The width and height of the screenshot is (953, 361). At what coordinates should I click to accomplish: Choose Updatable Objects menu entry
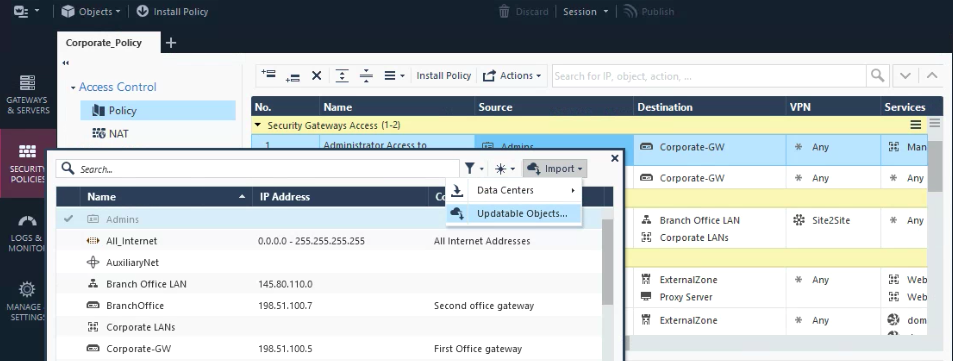coord(514,213)
